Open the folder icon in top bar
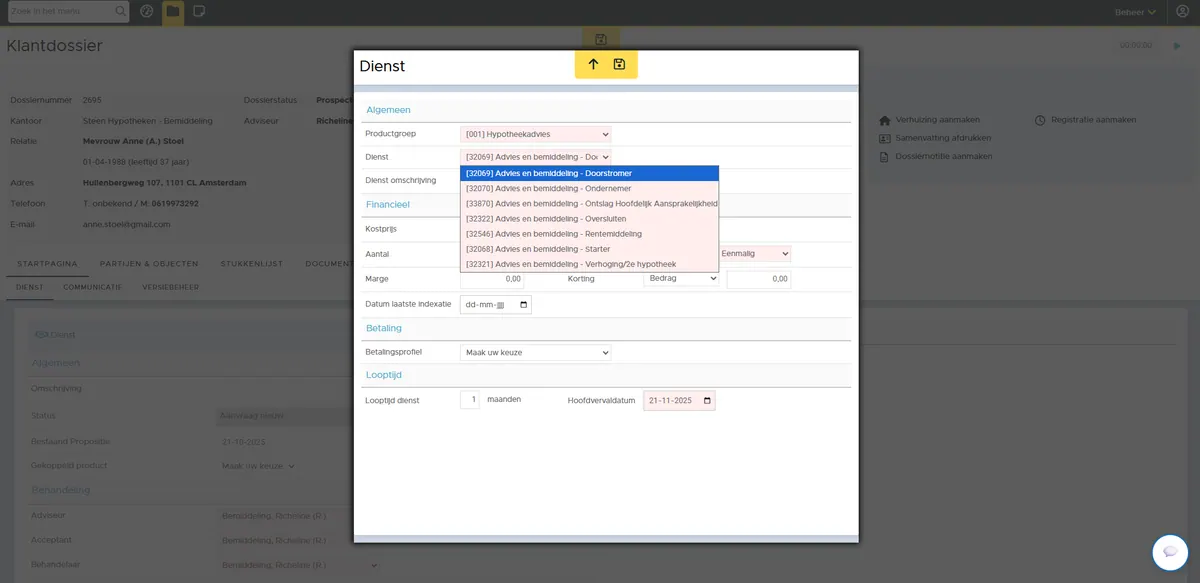The height and width of the screenshot is (583, 1200). (x=173, y=12)
